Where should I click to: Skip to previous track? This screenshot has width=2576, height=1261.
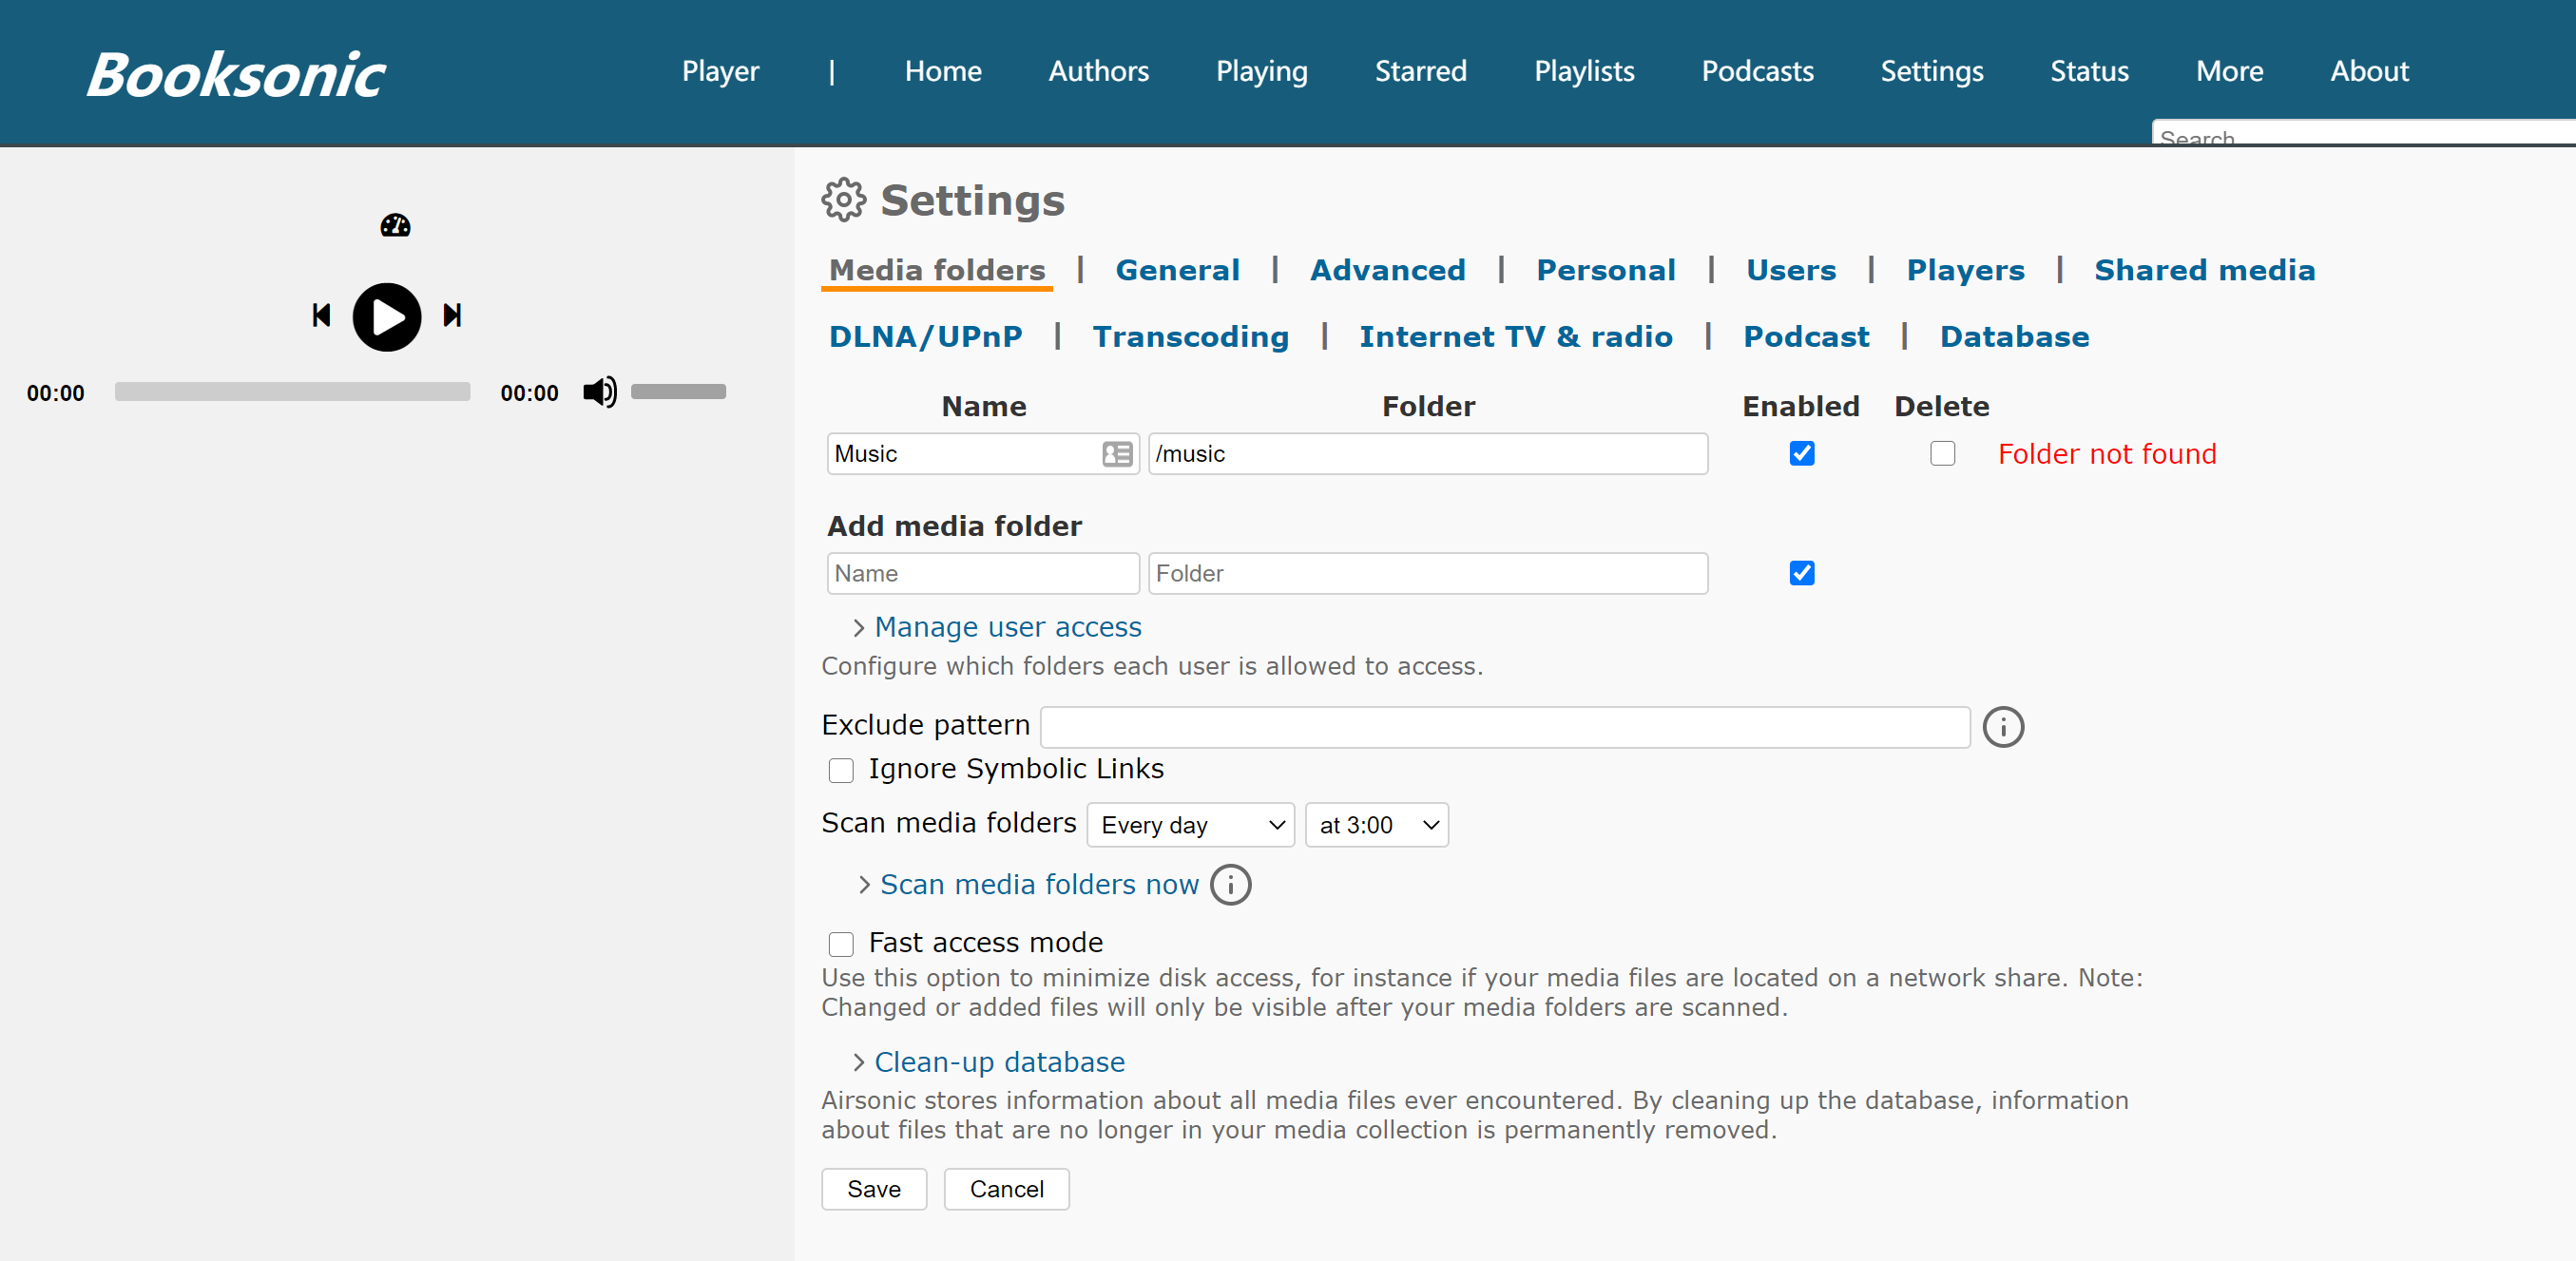pos(321,316)
